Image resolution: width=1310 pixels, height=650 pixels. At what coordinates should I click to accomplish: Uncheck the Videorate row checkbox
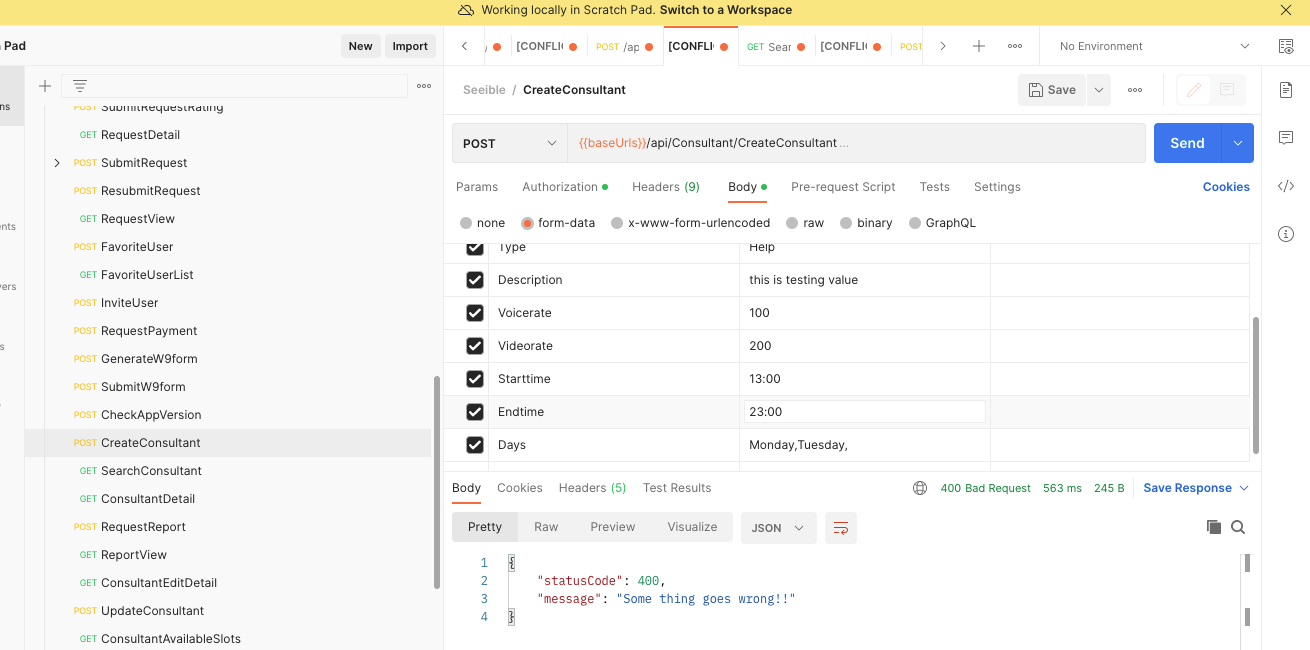(x=475, y=346)
